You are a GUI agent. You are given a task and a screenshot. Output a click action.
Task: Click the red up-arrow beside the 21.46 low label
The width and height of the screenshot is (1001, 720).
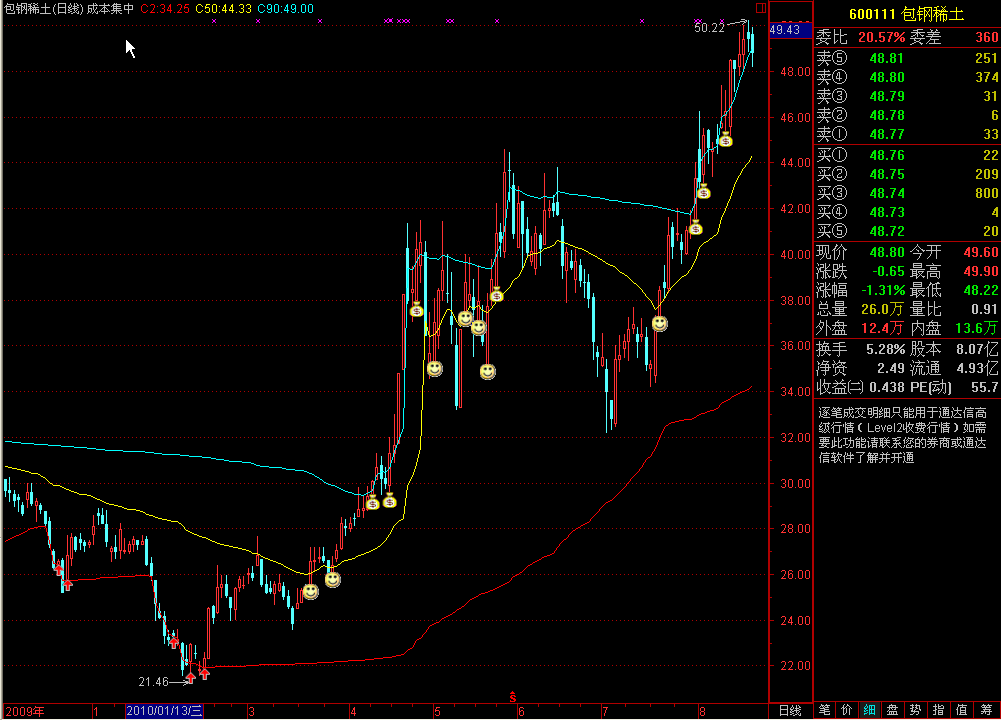(x=190, y=677)
